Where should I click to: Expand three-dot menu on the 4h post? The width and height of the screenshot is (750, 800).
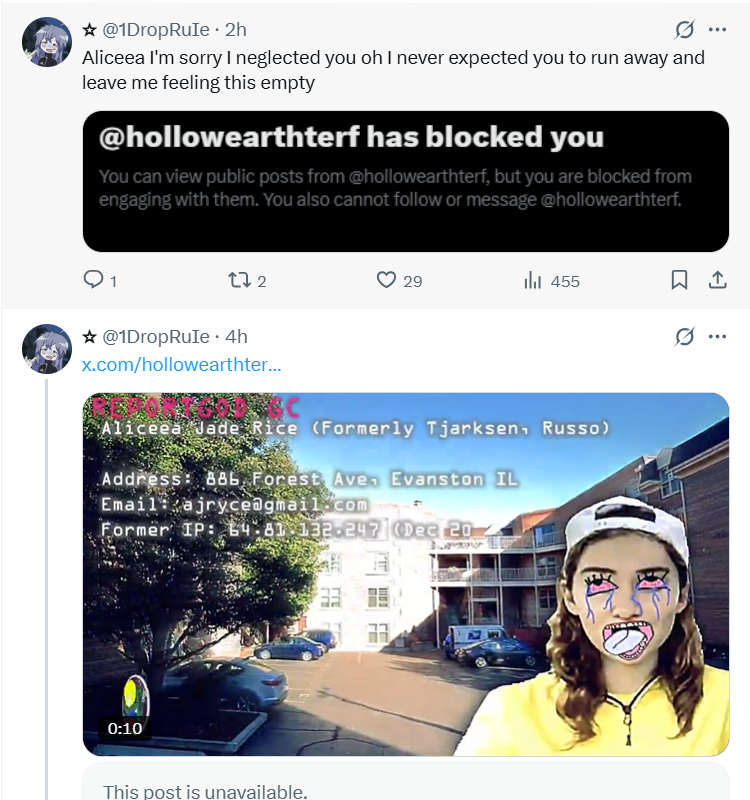click(717, 337)
